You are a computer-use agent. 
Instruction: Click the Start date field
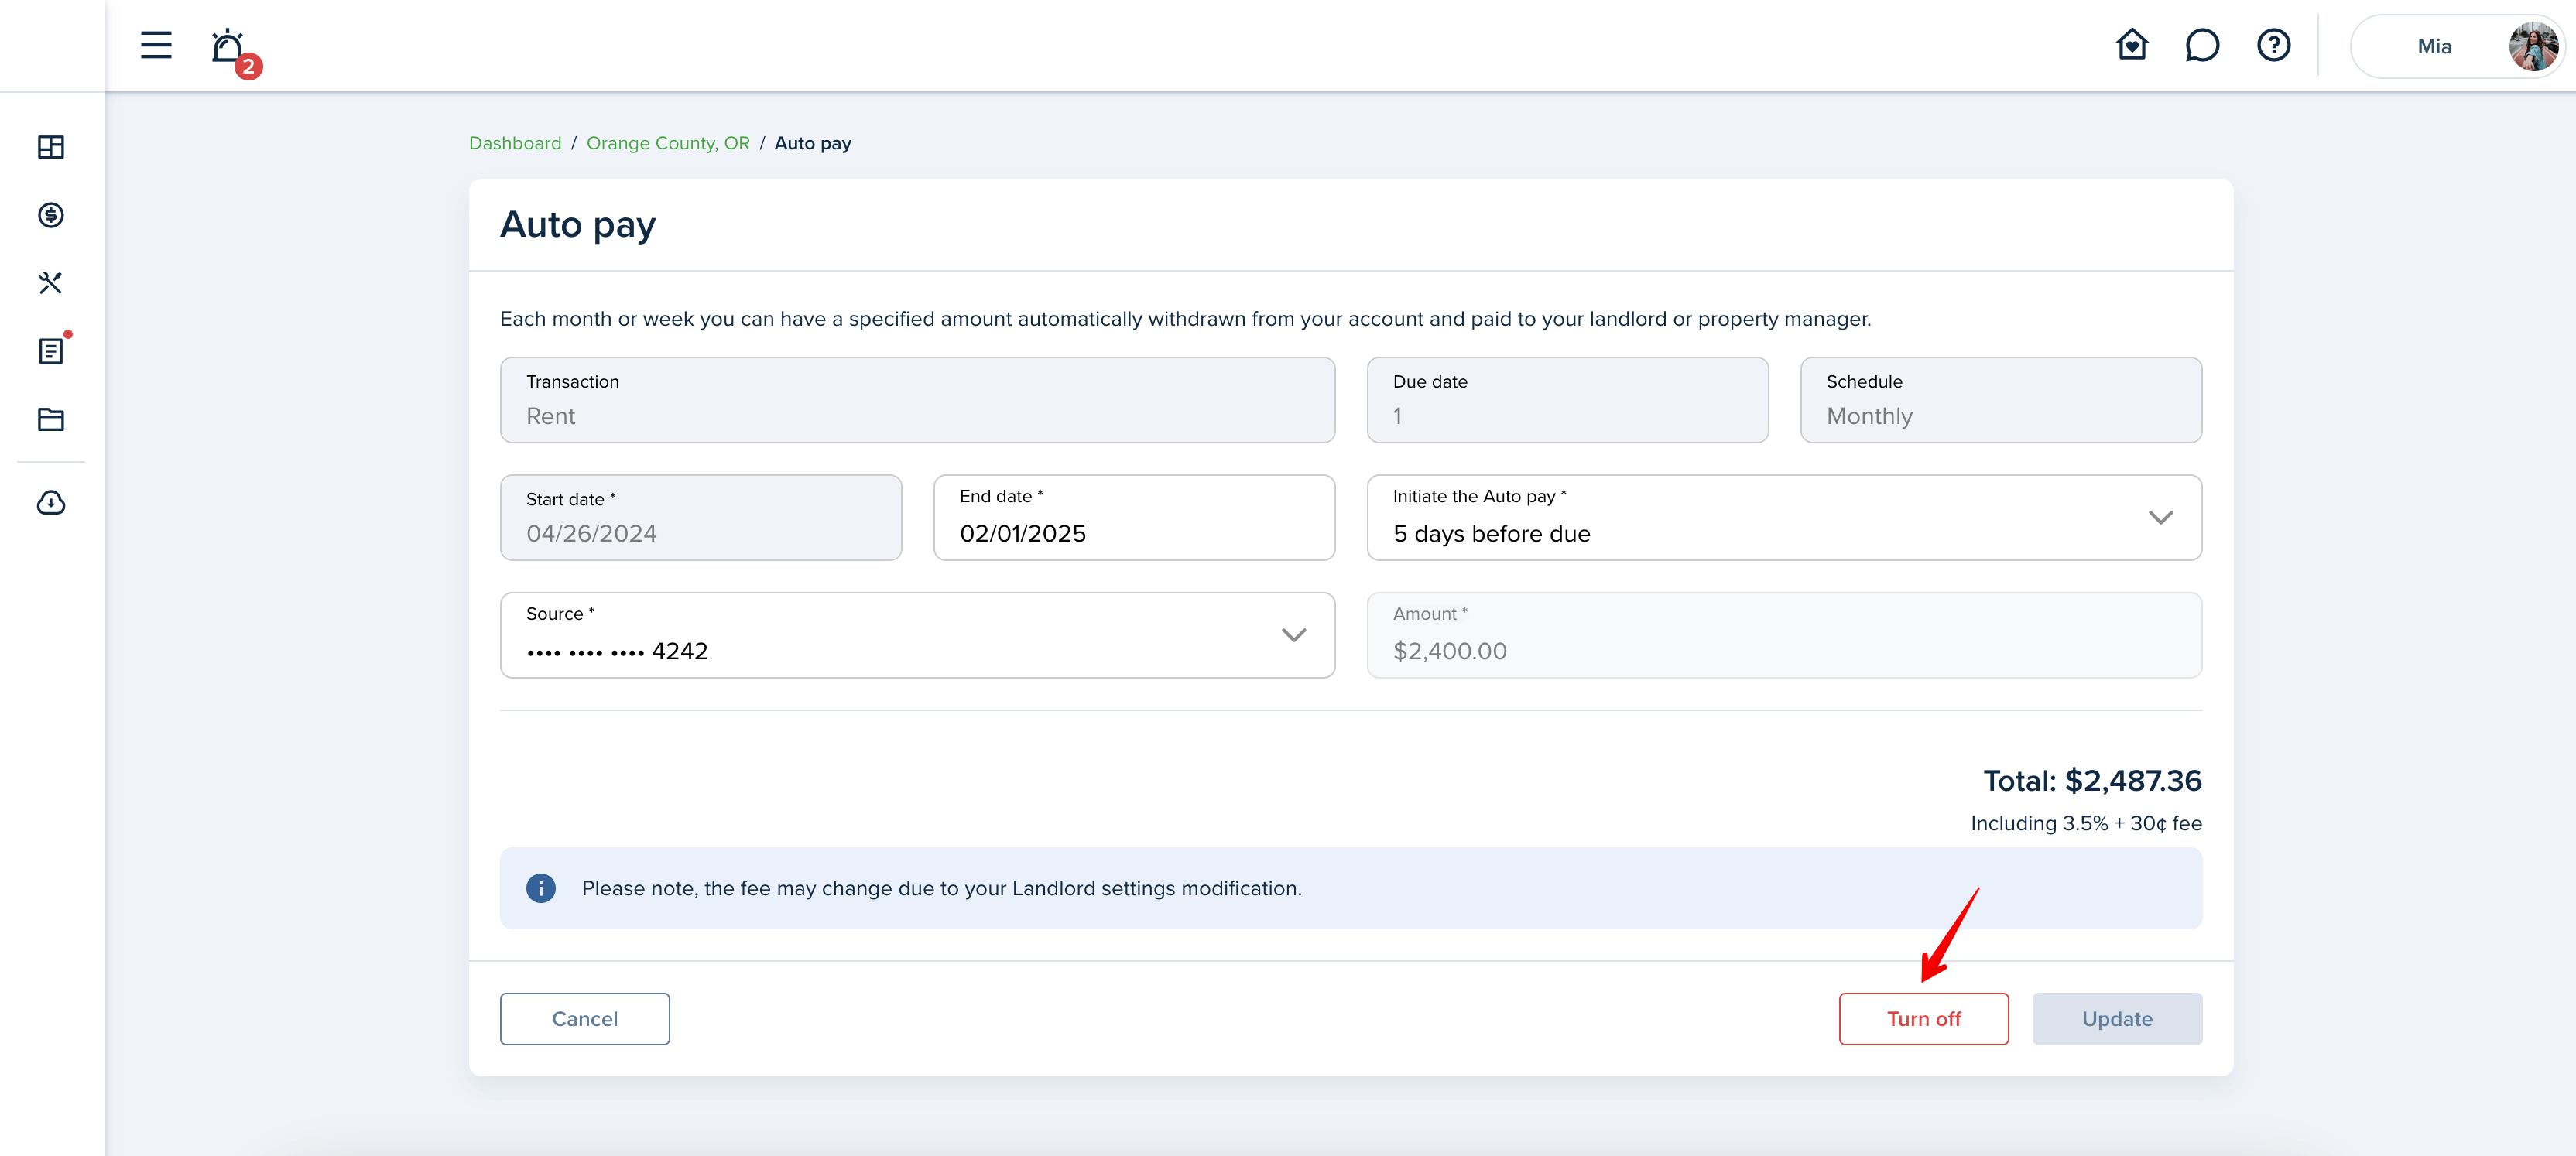pyautogui.click(x=701, y=517)
